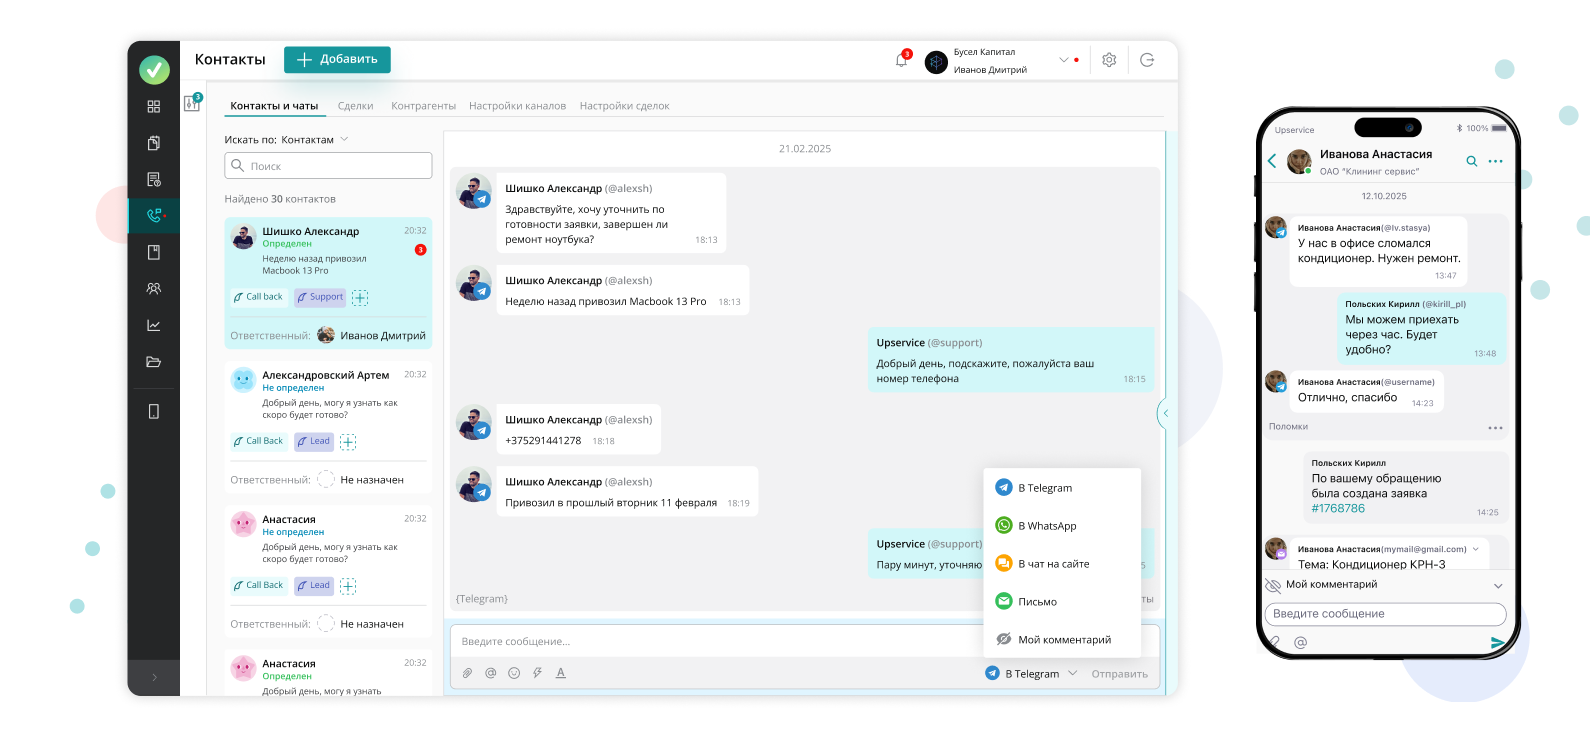Viewport: 1590px width, 738px height.
Task: Open the Искать по: Контактам dropdown
Action: [286, 140]
